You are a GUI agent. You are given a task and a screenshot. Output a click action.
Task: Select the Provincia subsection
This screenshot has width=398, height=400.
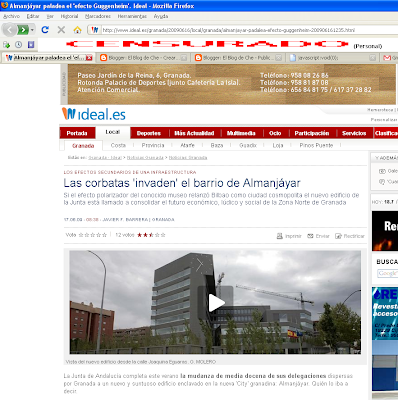coord(153,145)
